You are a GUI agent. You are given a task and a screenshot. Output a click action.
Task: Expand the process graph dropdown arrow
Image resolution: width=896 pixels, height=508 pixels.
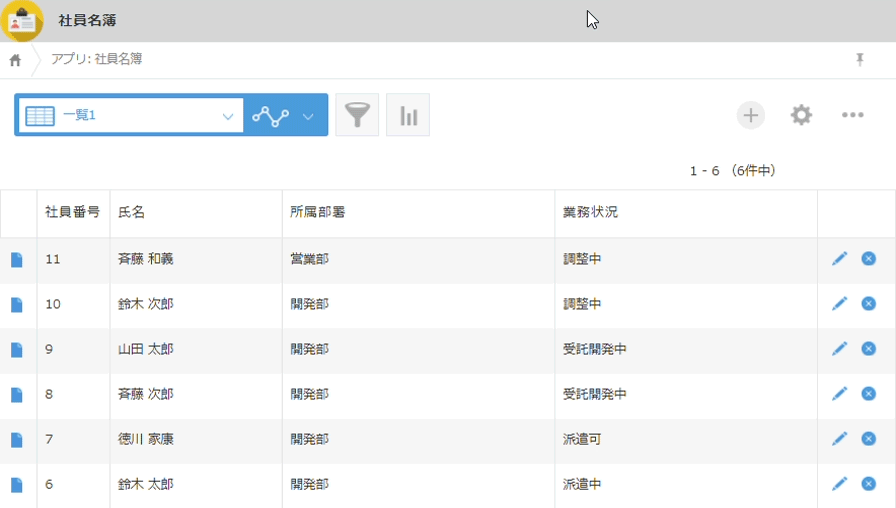(308, 116)
